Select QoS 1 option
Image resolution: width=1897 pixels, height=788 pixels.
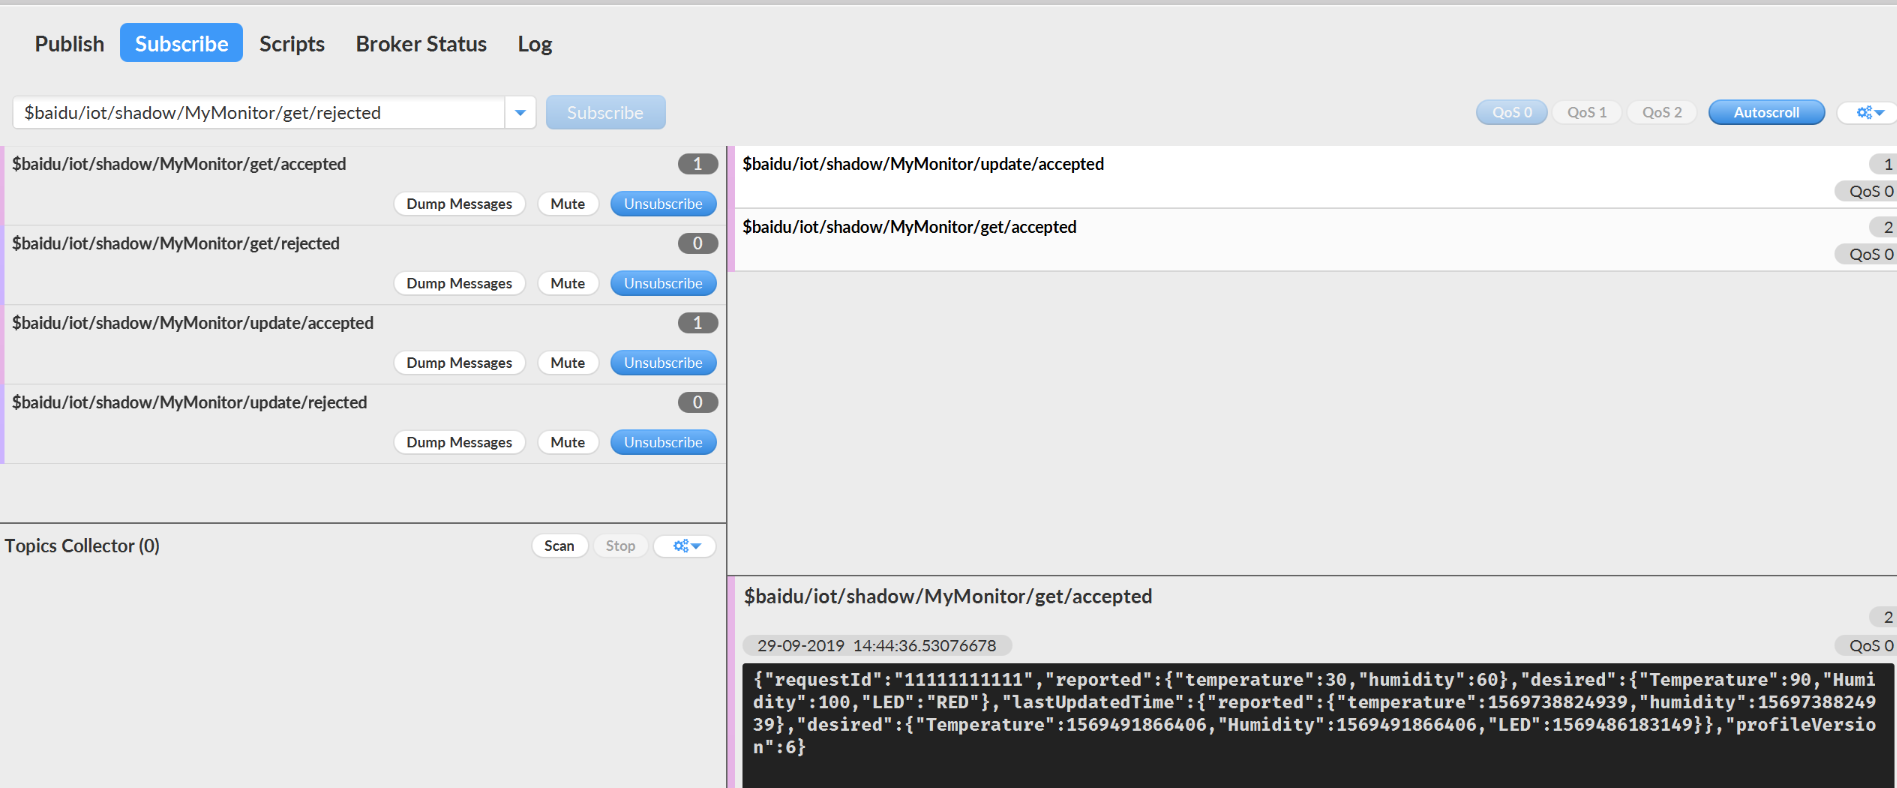point(1587,112)
